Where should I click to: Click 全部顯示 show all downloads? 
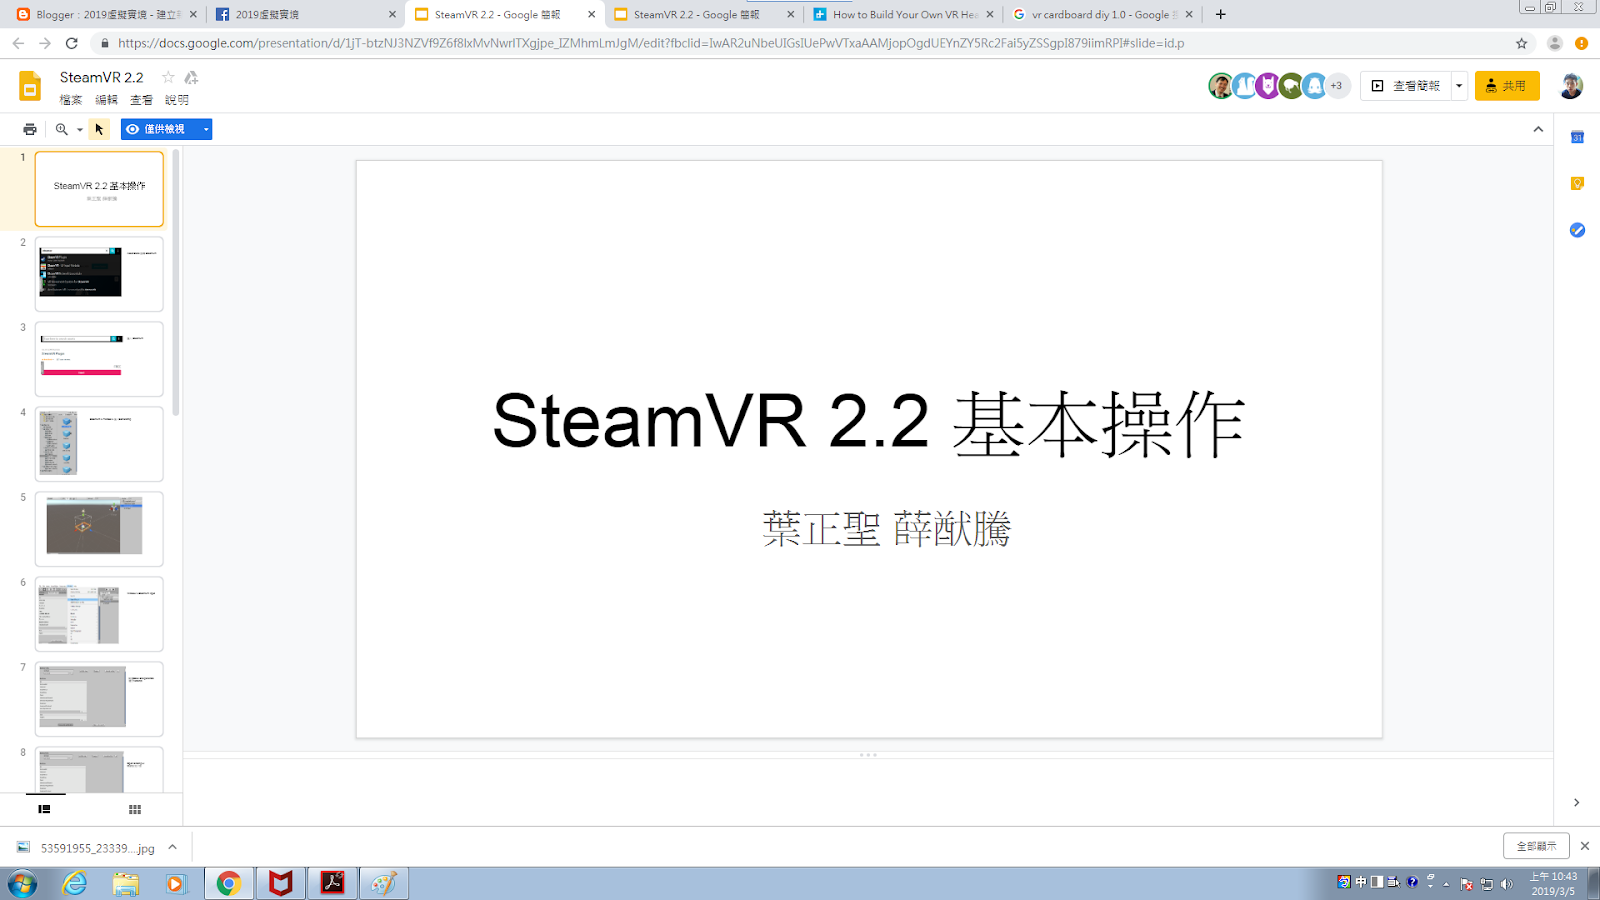click(x=1536, y=846)
